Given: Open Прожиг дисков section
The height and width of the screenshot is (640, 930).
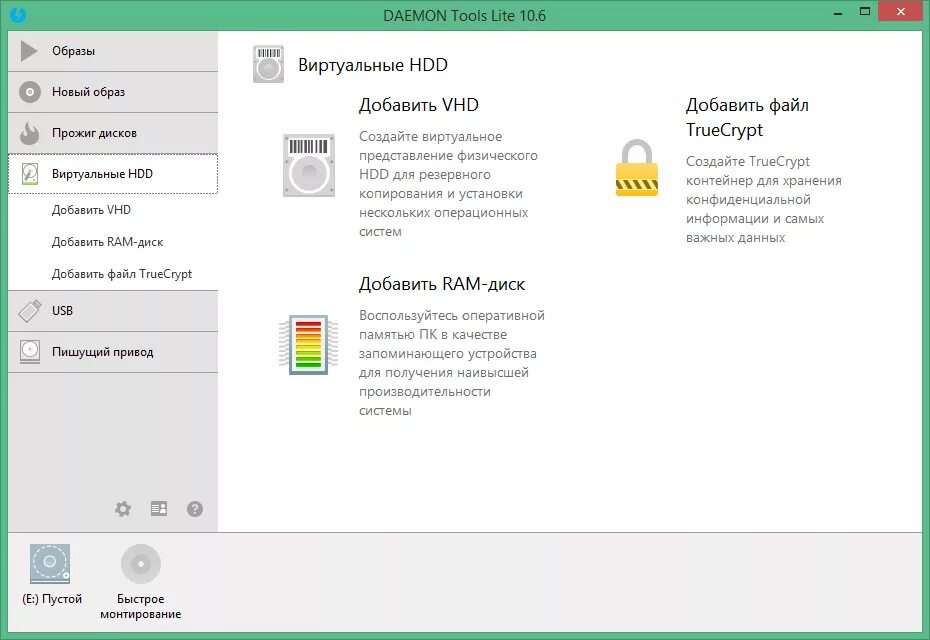Looking at the screenshot, I should pos(113,133).
